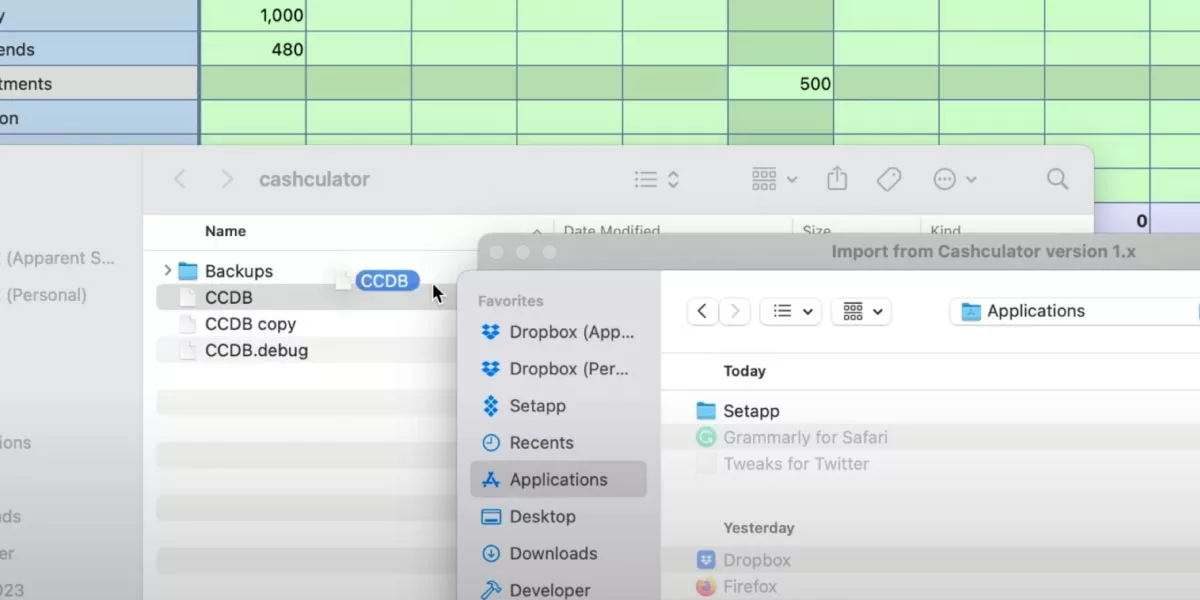Open Dropbox (App...) in the import dialog sidebar
1200x600 pixels.
tap(558, 332)
